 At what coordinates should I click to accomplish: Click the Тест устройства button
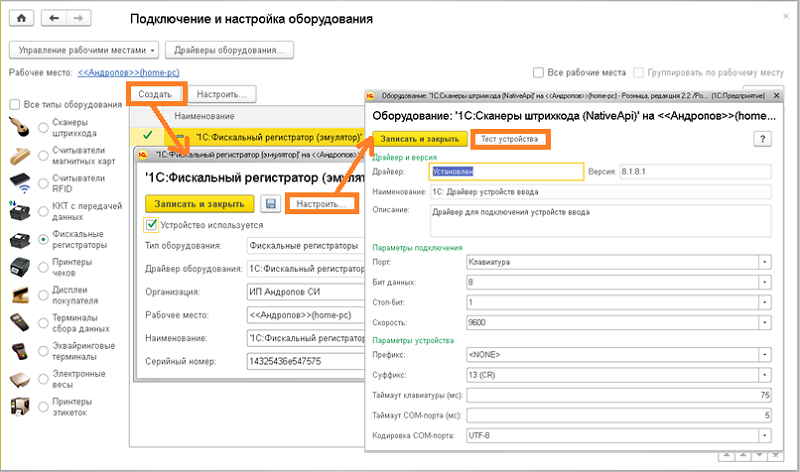point(510,139)
